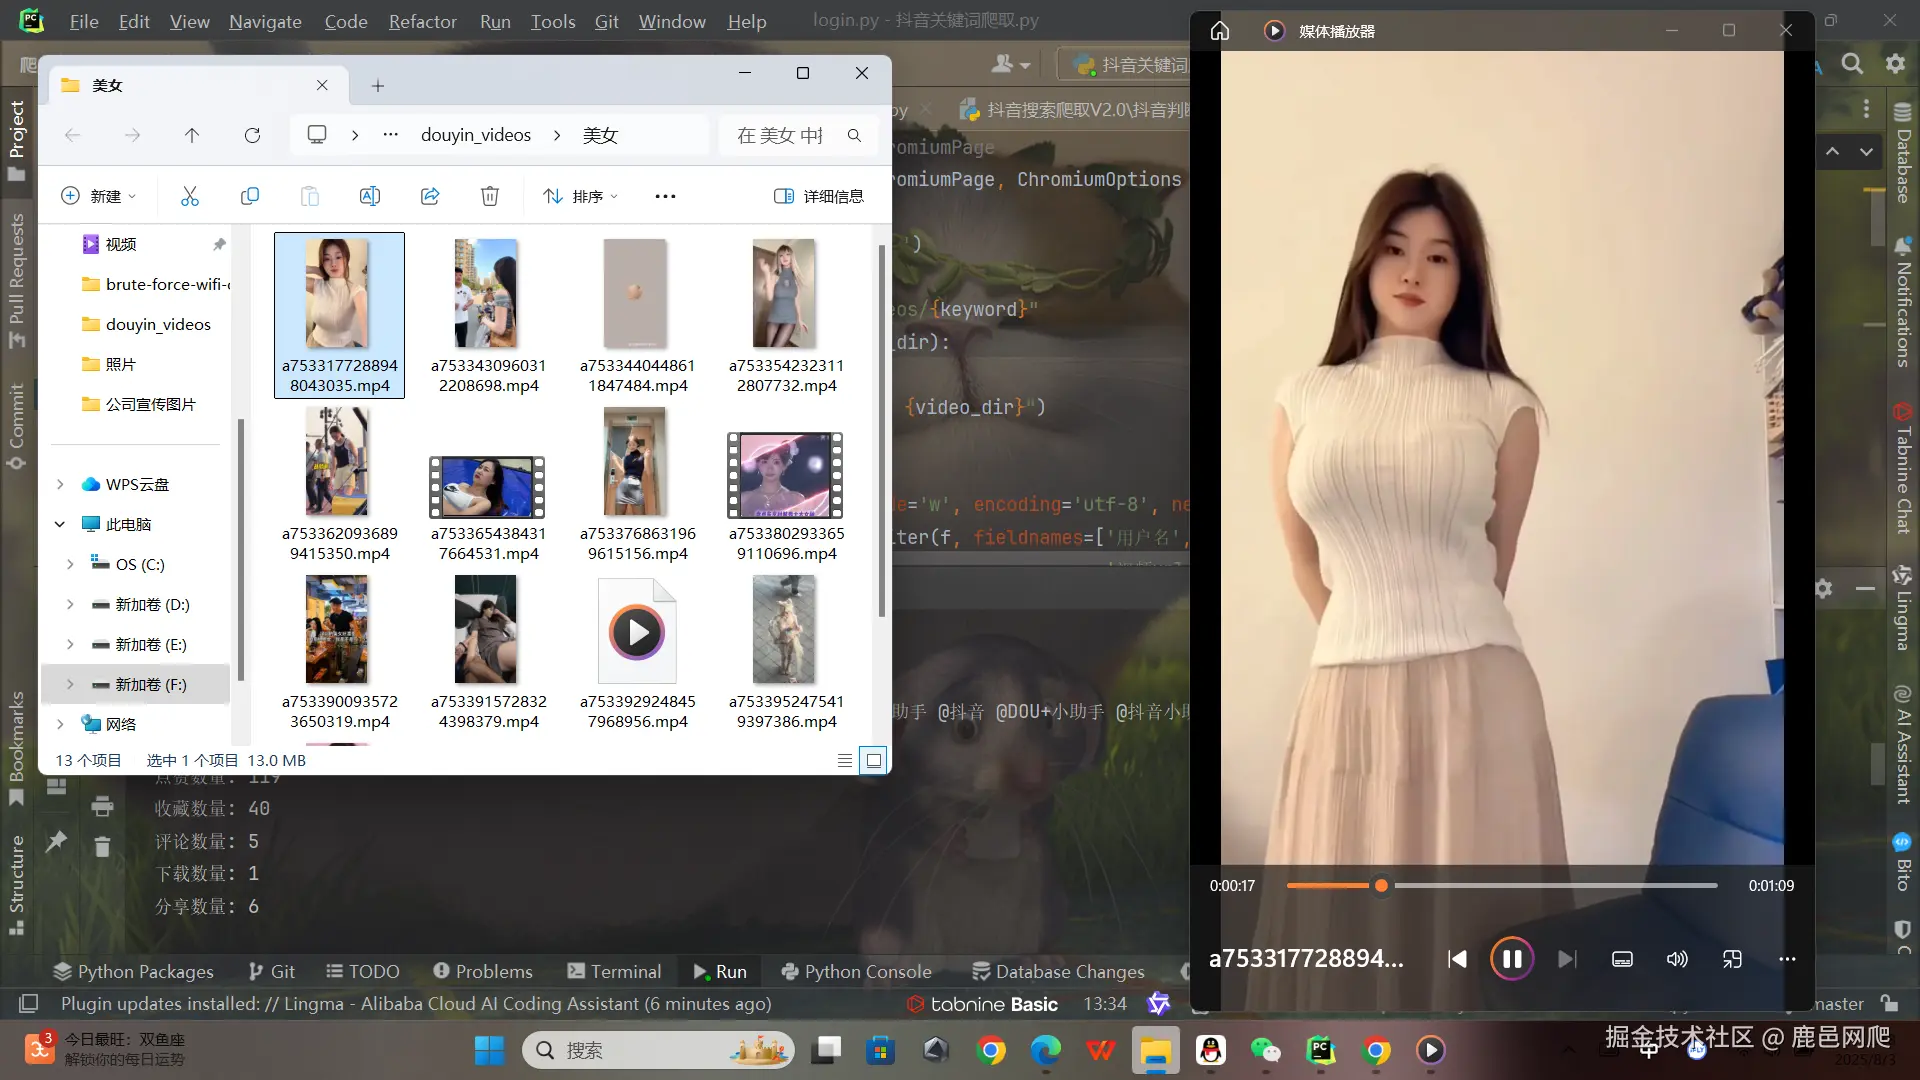Click the rename icon in Explorer toolbar

pyautogui.click(x=370, y=196)
